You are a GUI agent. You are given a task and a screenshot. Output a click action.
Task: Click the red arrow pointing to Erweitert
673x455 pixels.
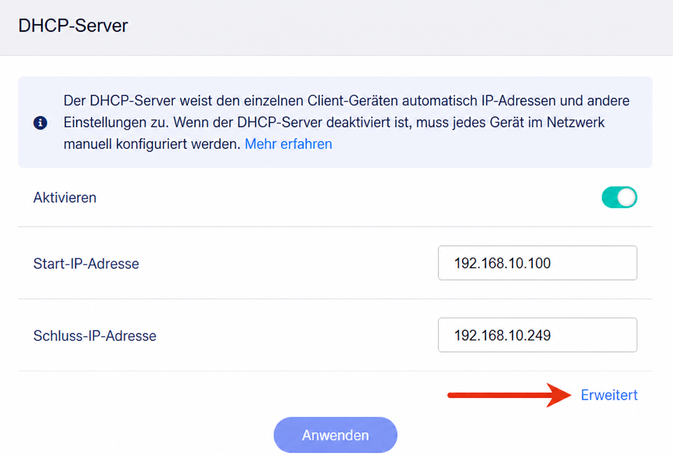point(509,395)
